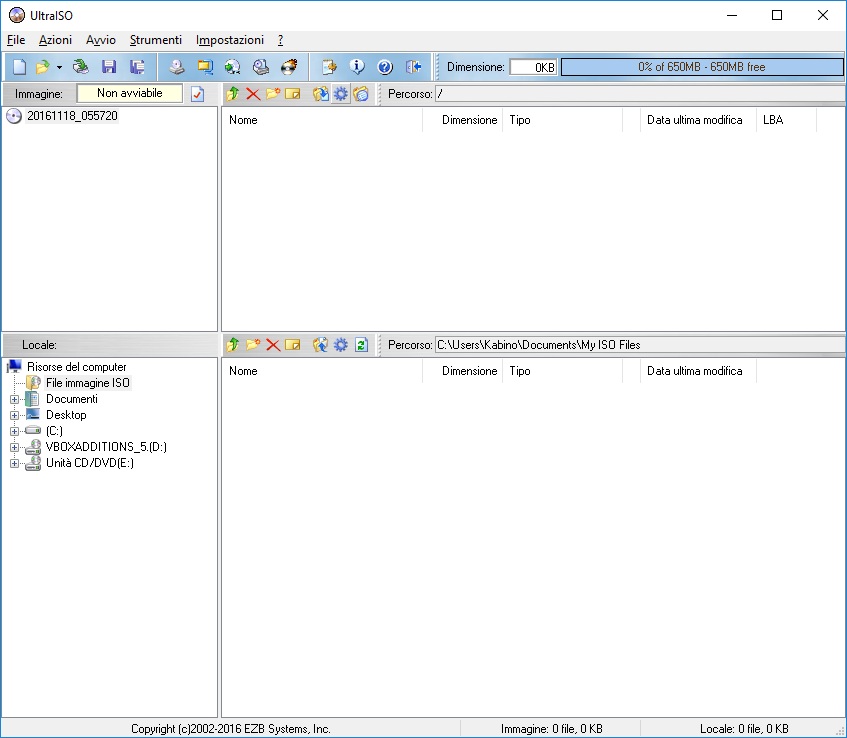Screen dimensions: 847x738
Task: Open the File menu
Action: (x=16, y=40)
